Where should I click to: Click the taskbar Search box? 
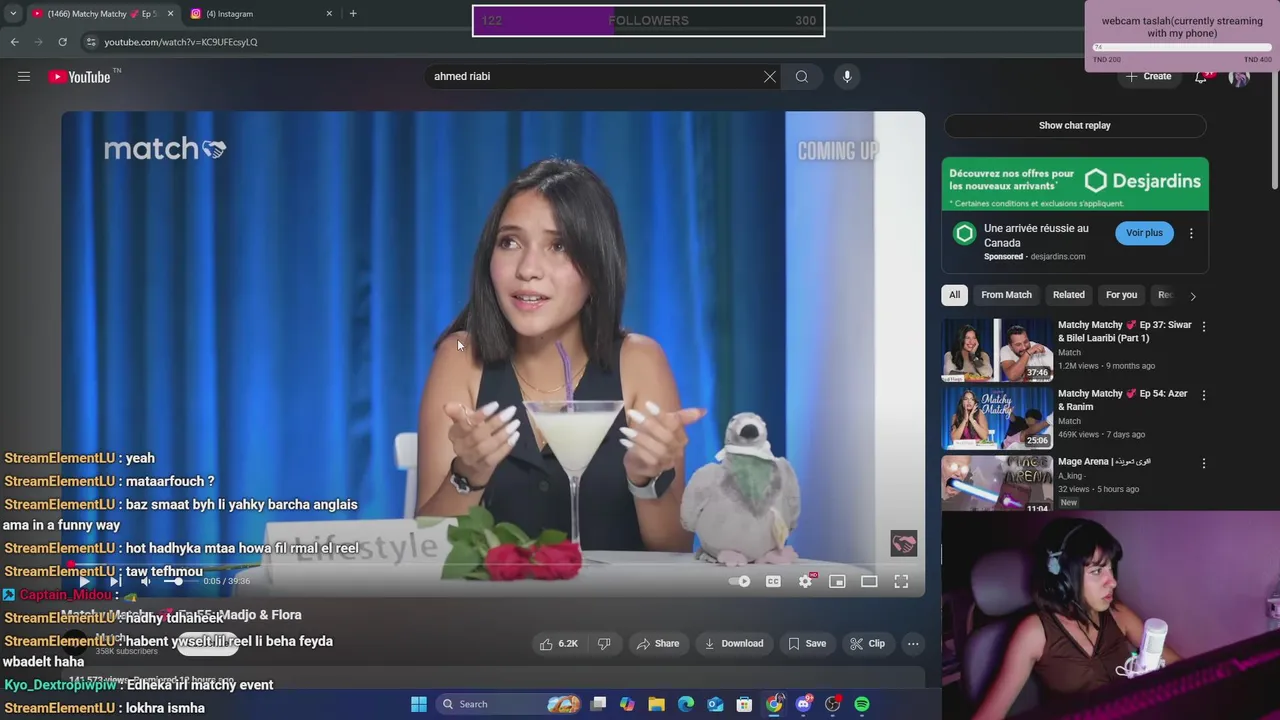tap(510, 704)
